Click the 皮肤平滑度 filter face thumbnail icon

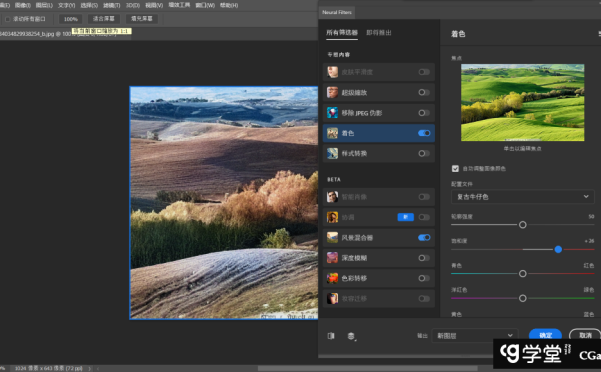tap(332, 72)
